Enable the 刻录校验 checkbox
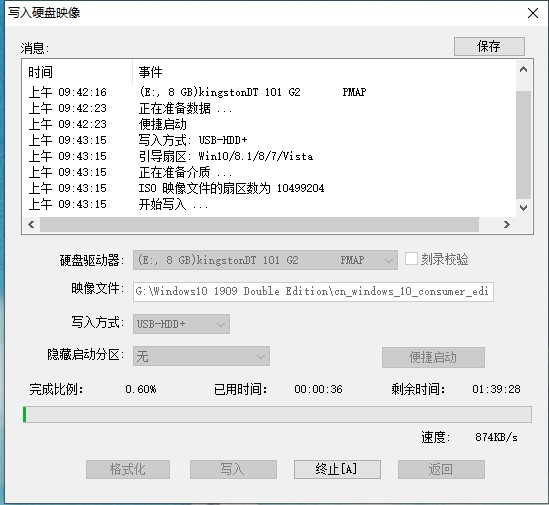549x505 pixels. 411,259
